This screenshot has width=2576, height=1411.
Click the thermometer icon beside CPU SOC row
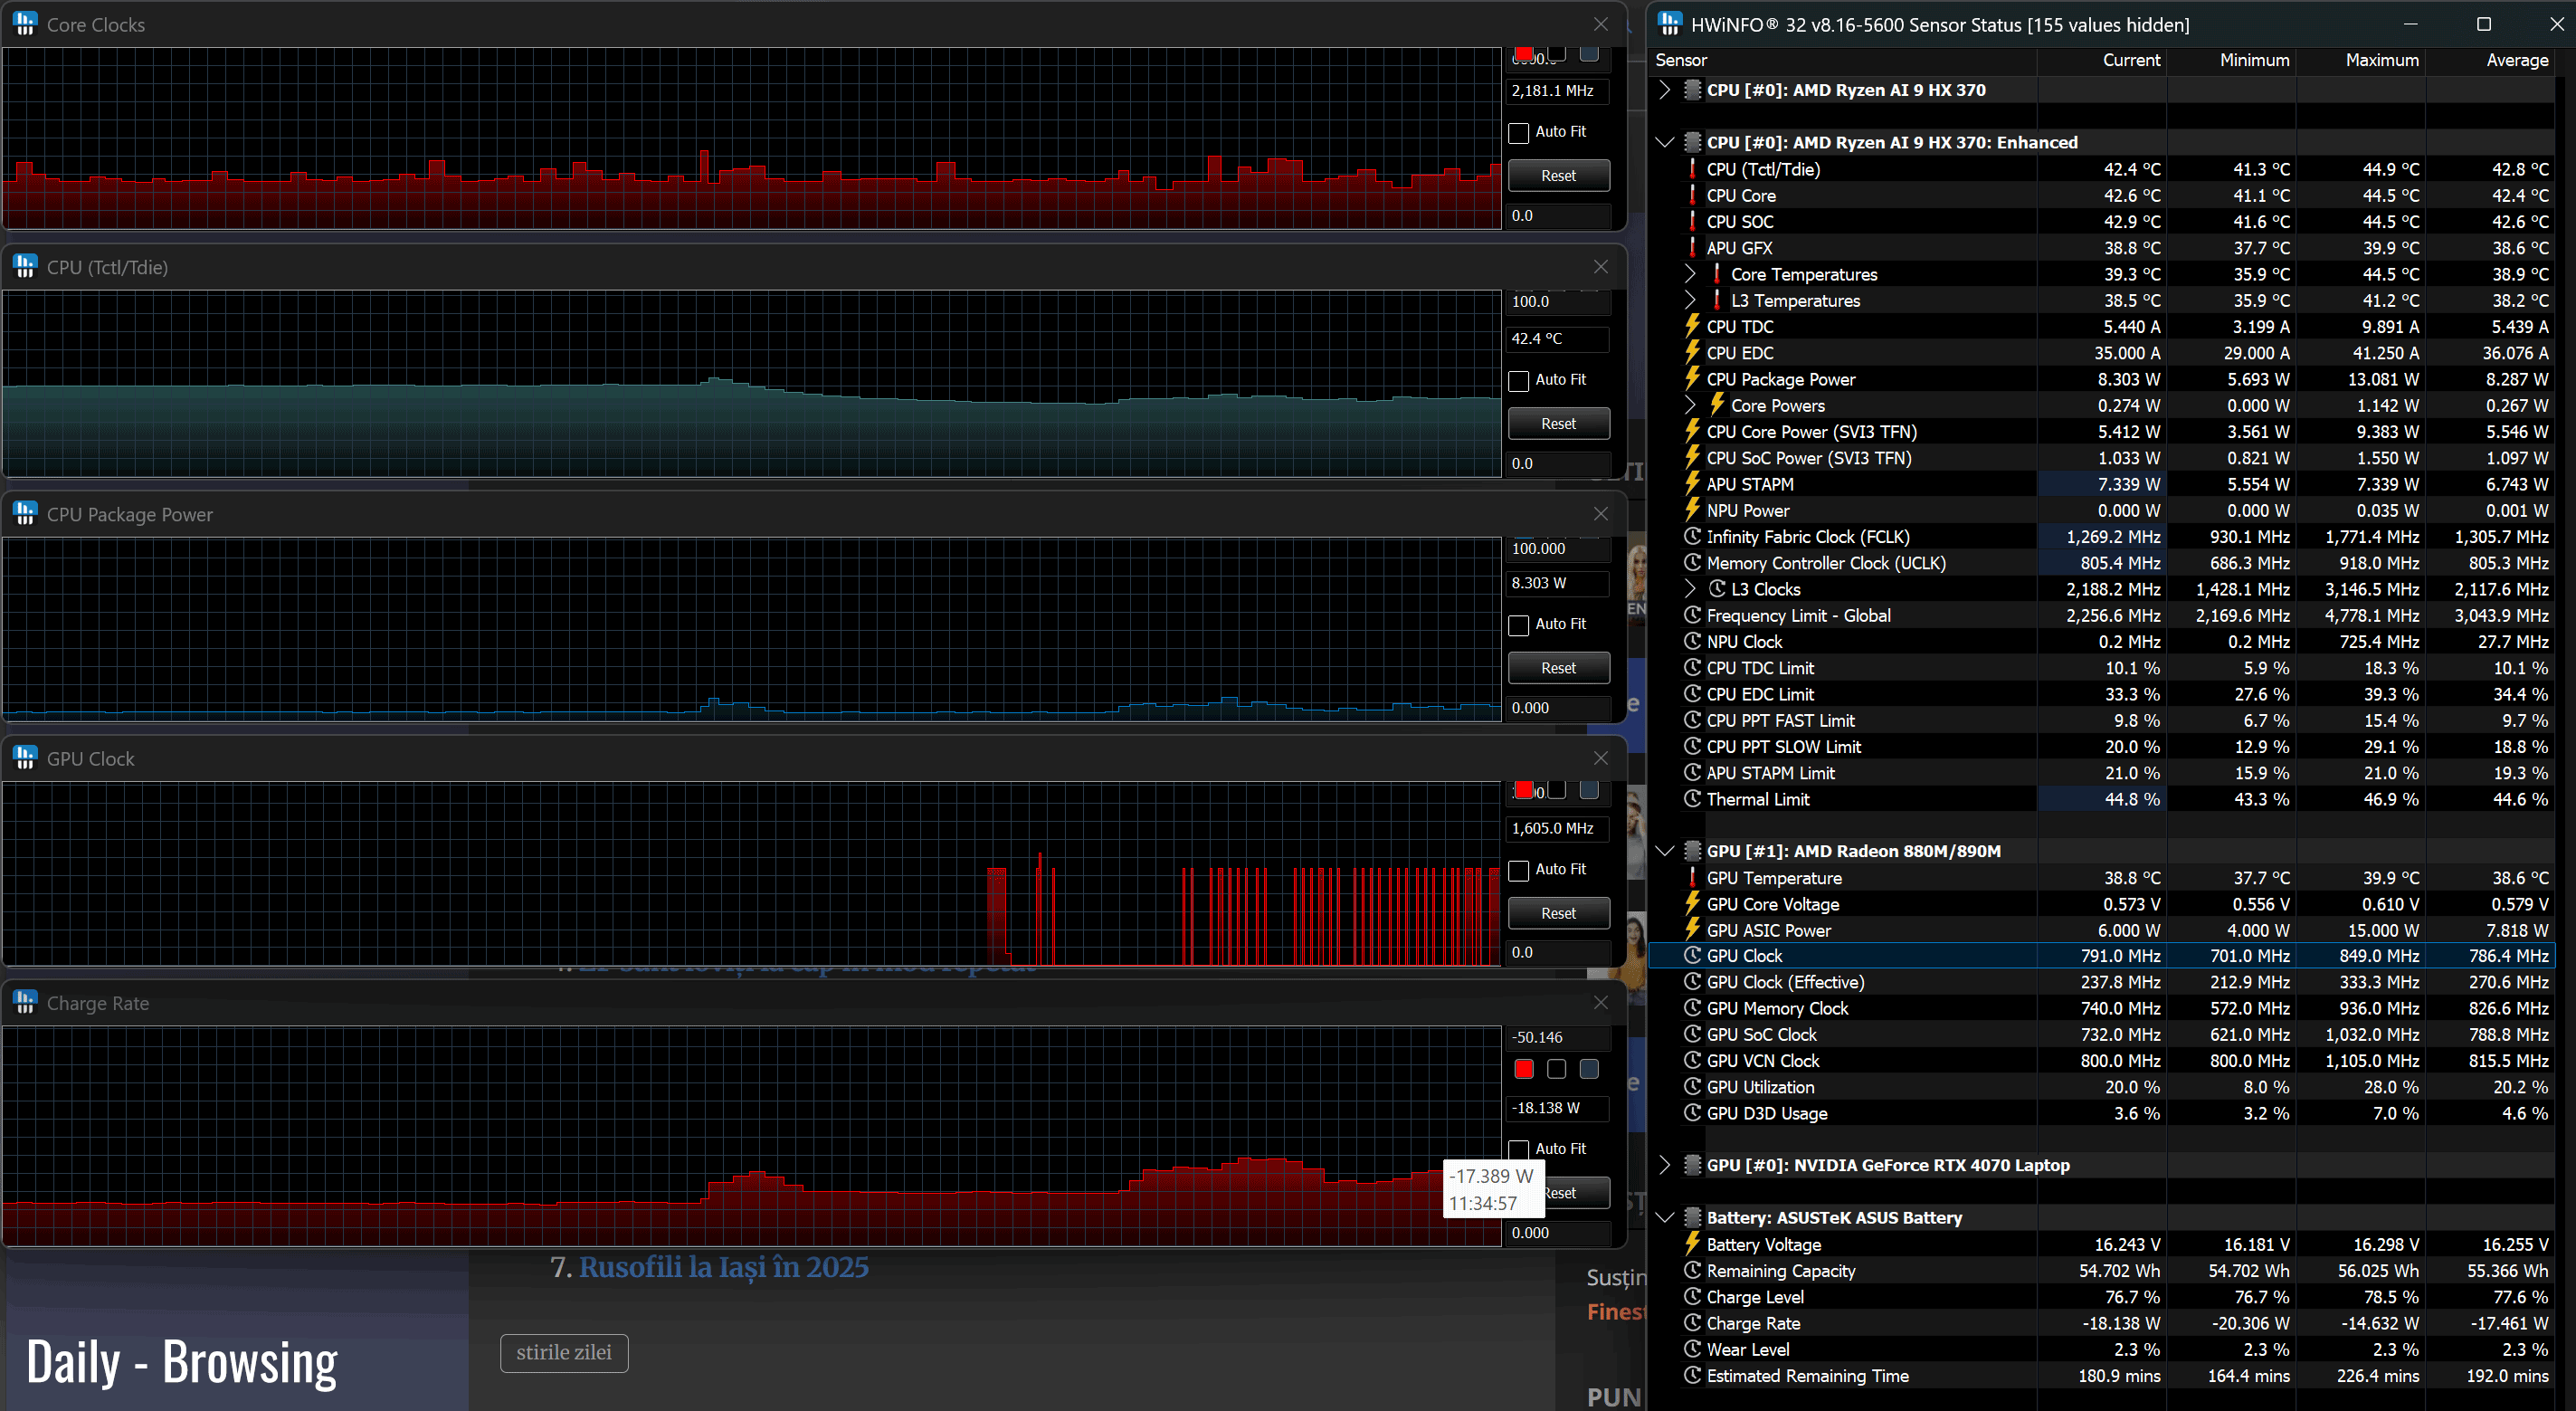click(1692, 221)
